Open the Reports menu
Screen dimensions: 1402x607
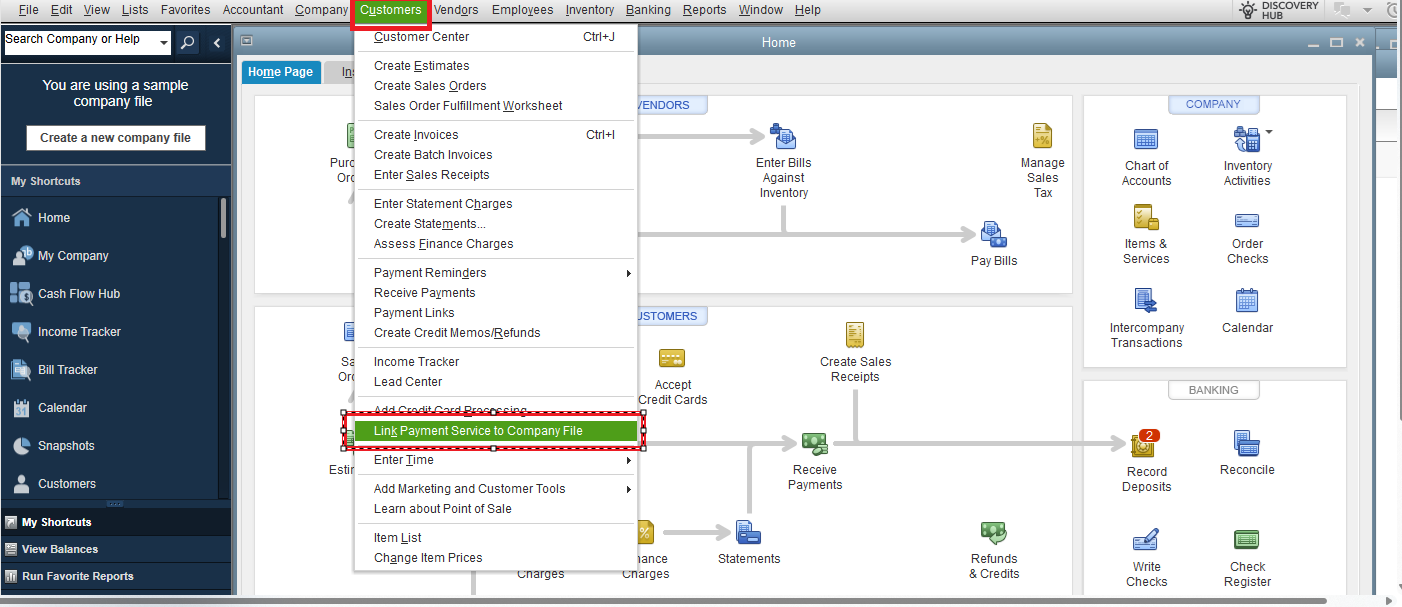(x=705, y=10)
